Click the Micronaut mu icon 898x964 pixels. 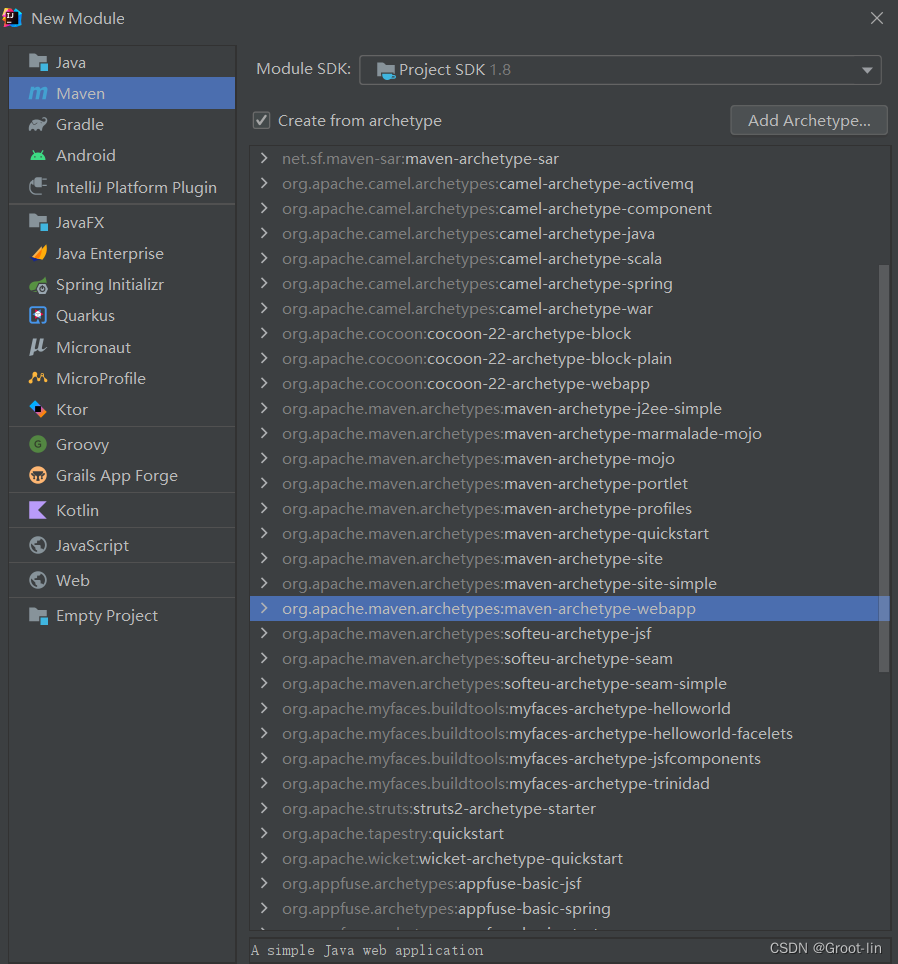[x=38, y=347]
